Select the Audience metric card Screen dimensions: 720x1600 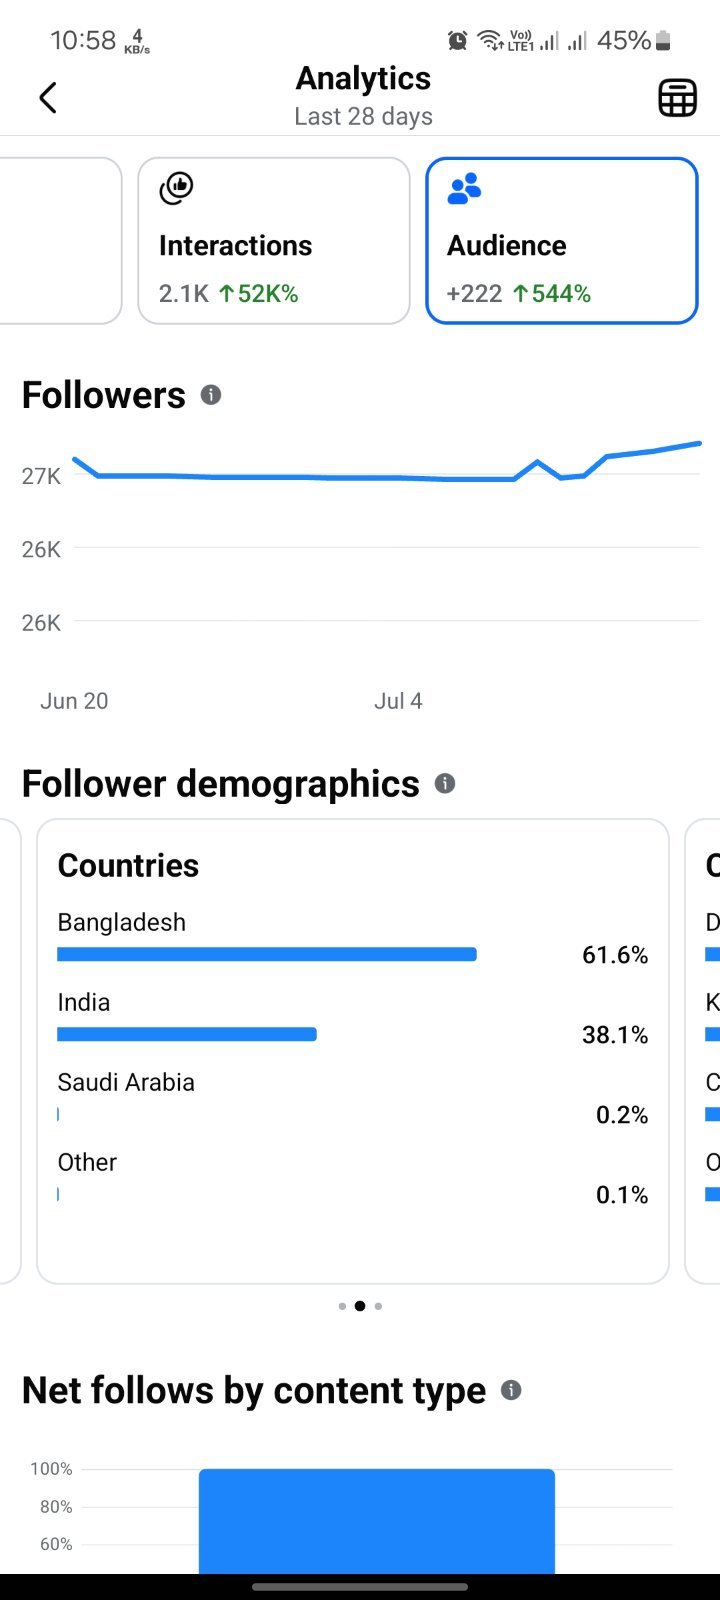pos(562,241)
